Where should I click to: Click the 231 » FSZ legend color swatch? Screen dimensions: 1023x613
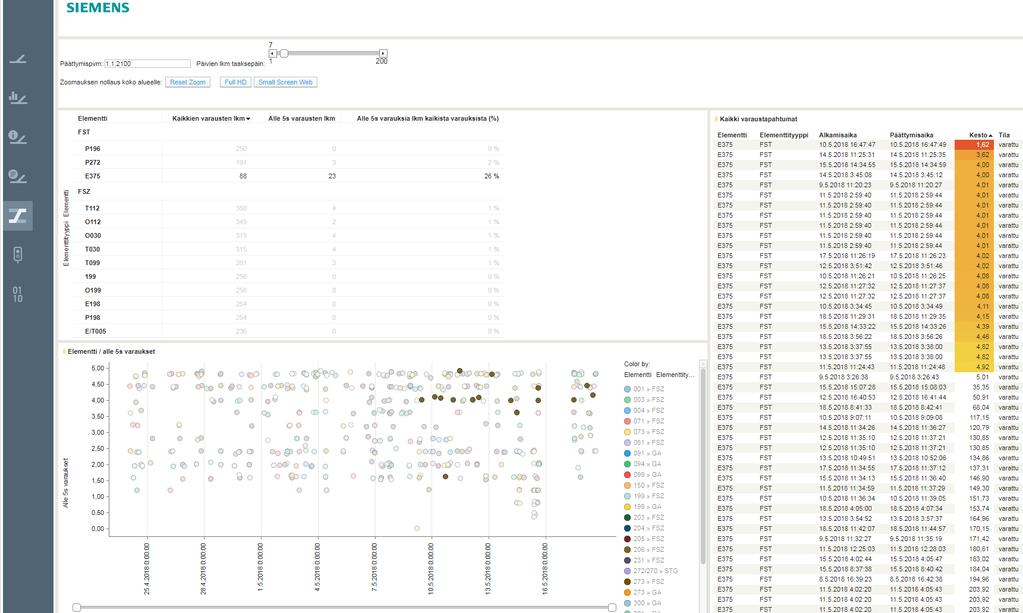coord(628,560)
